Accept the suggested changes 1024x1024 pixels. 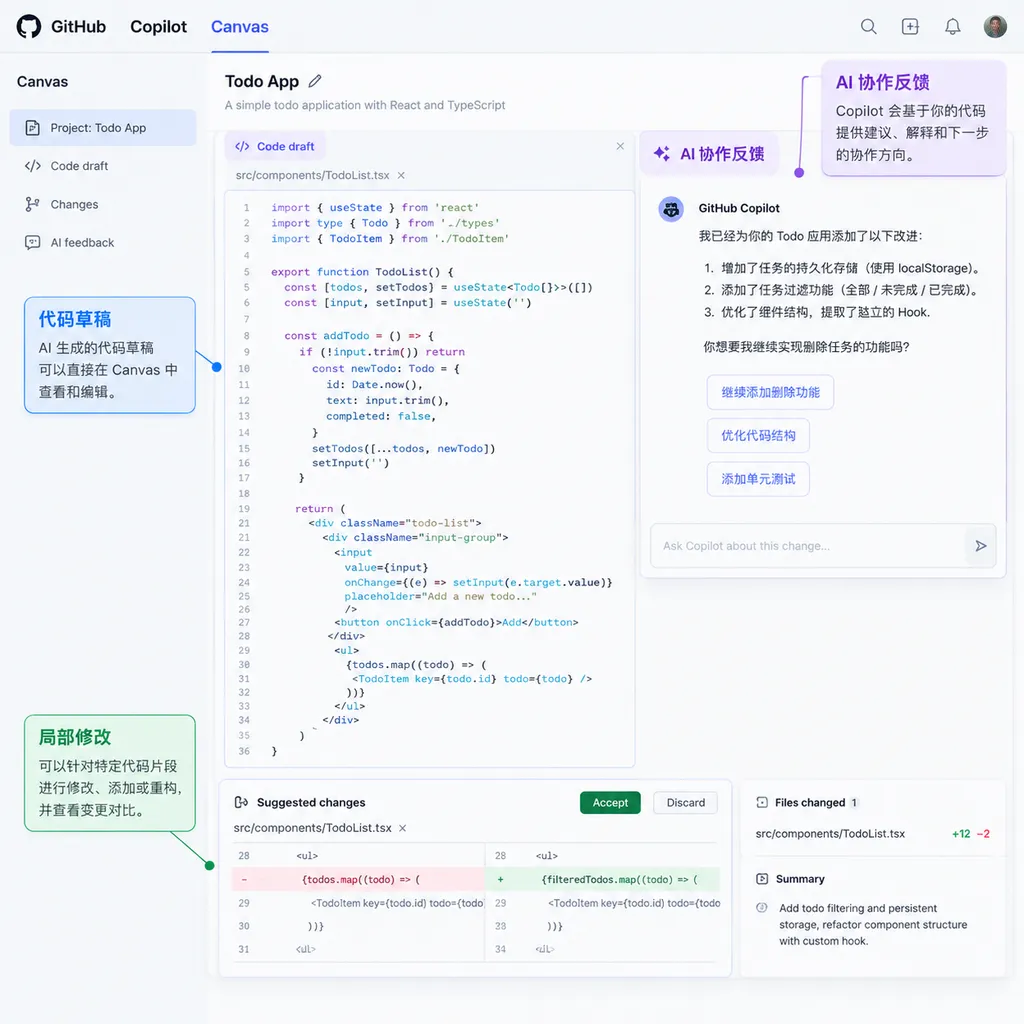(610, 803)
